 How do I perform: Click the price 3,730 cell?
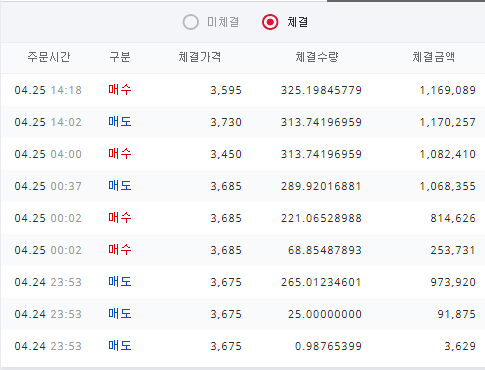click(x=226, y=122)
